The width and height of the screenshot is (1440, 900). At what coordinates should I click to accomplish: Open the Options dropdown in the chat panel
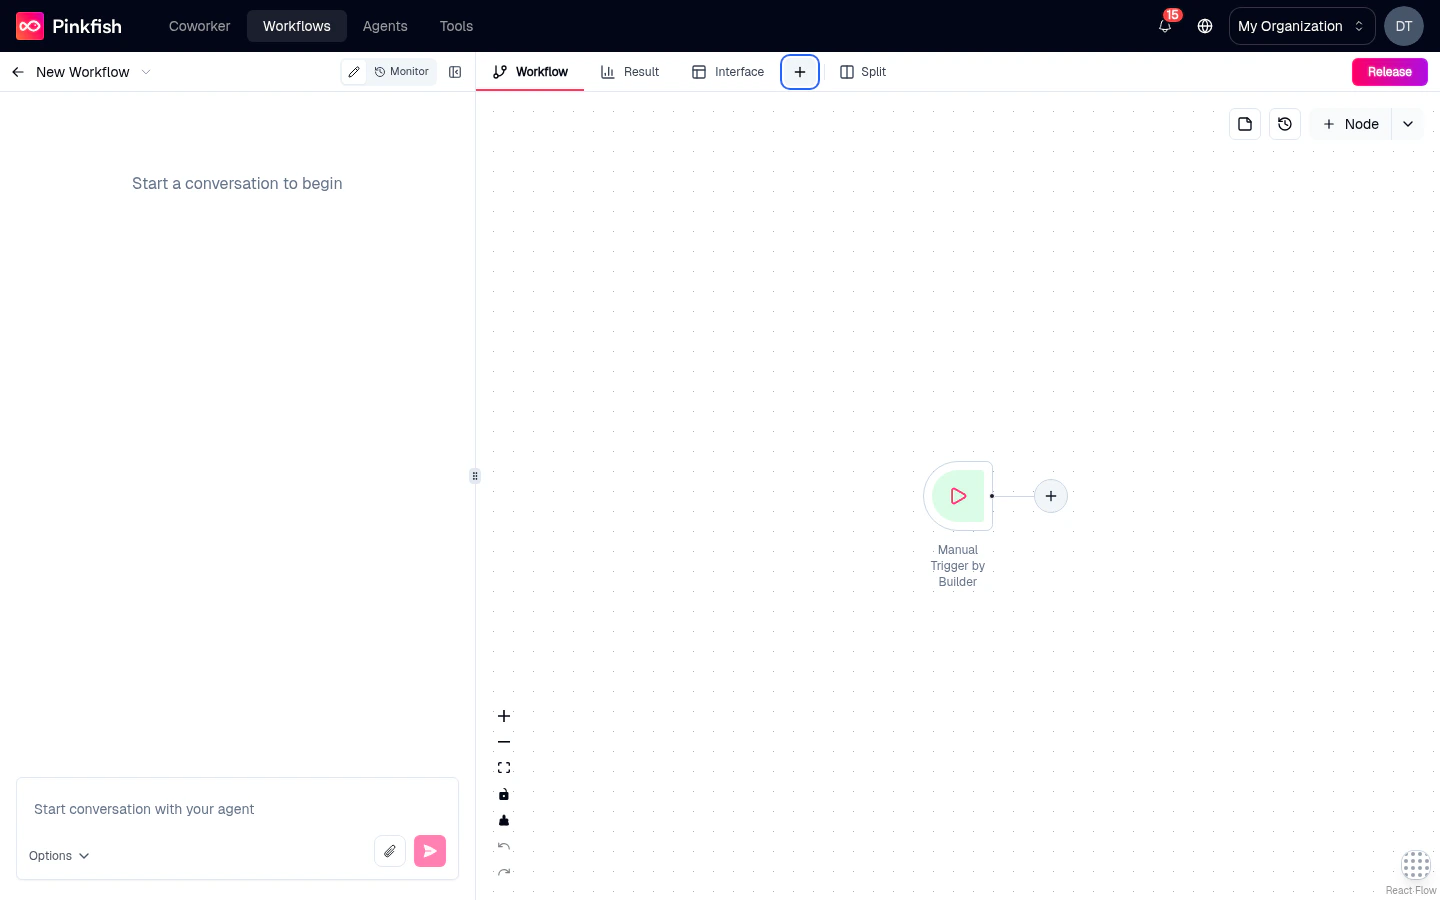click(x=57, y=856)
